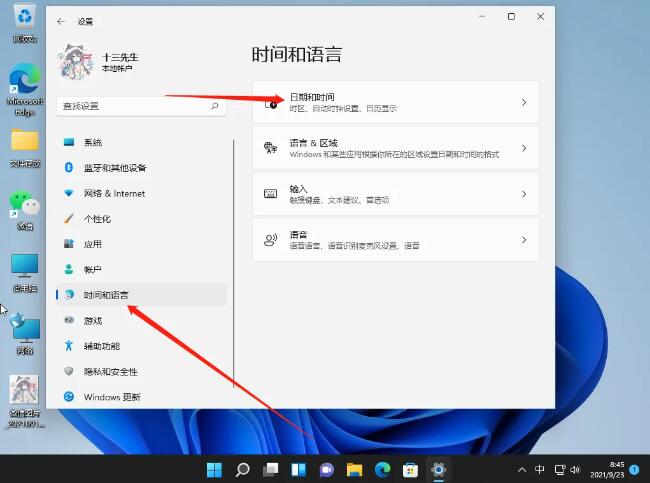Open the notification badge in the tray

click(634, 469)
